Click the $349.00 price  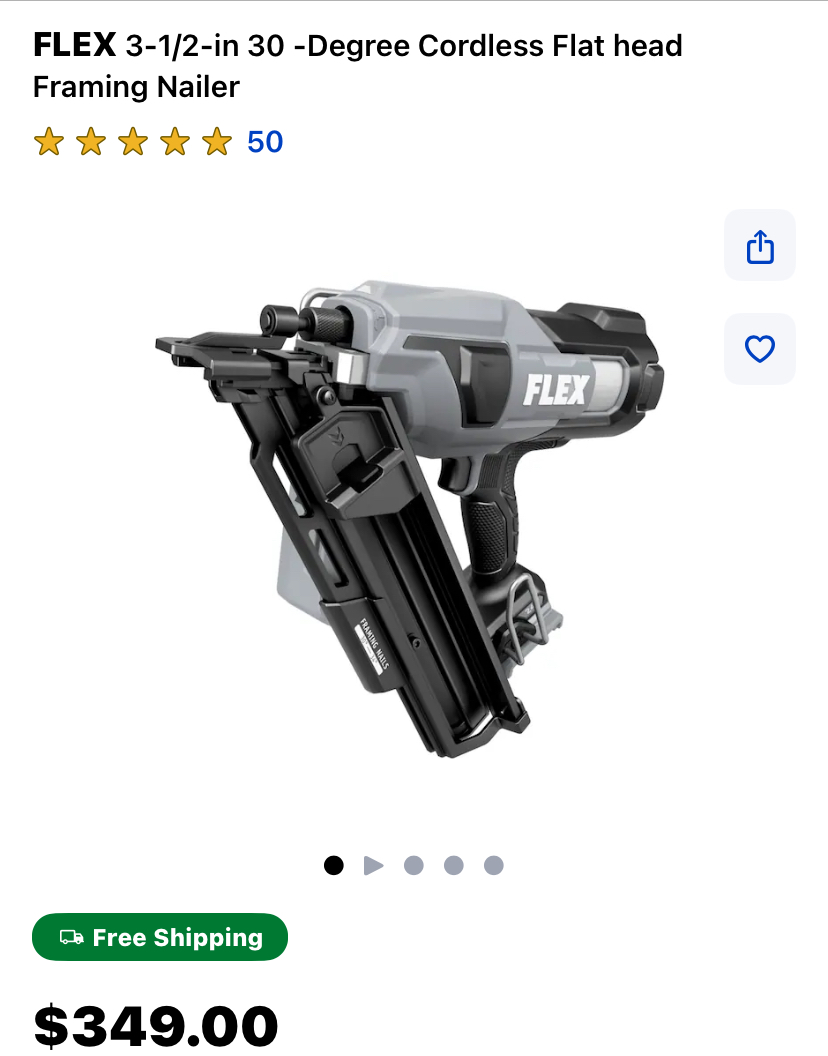click(156, 1026)
